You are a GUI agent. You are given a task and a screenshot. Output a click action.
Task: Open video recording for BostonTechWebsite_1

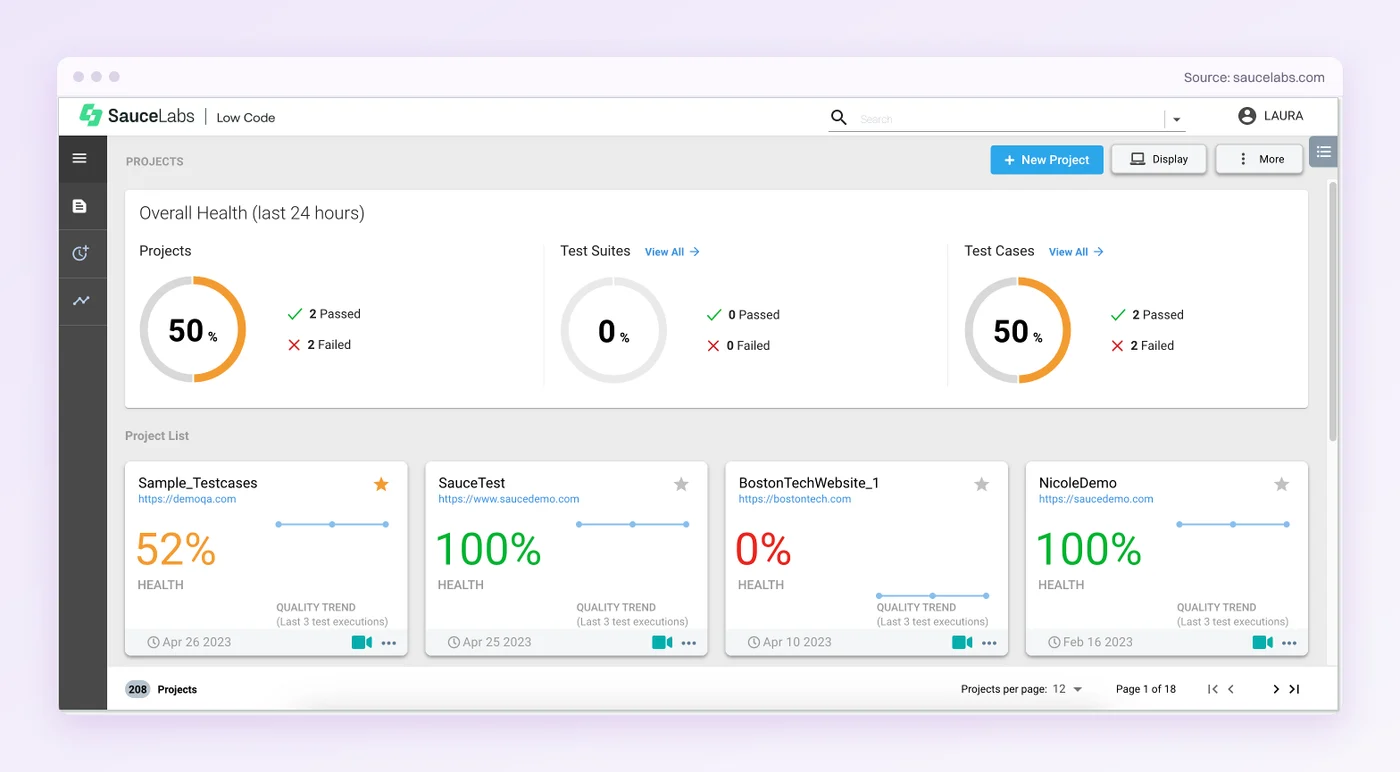[x=962, y=642]
